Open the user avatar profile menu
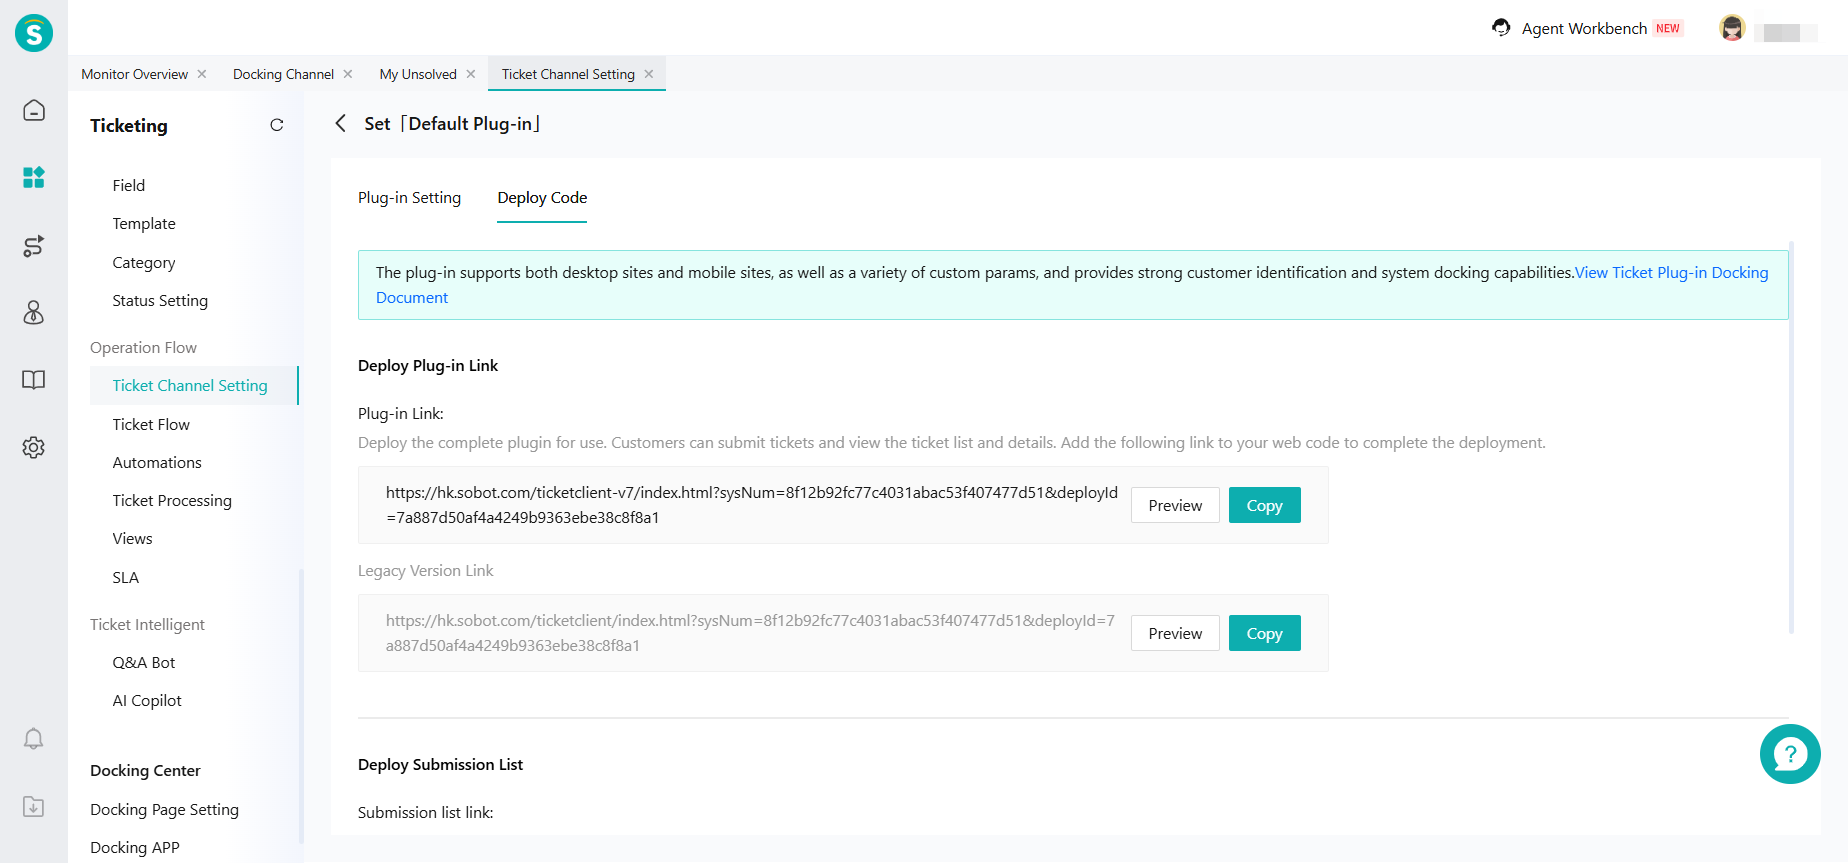 point(1732,29)
